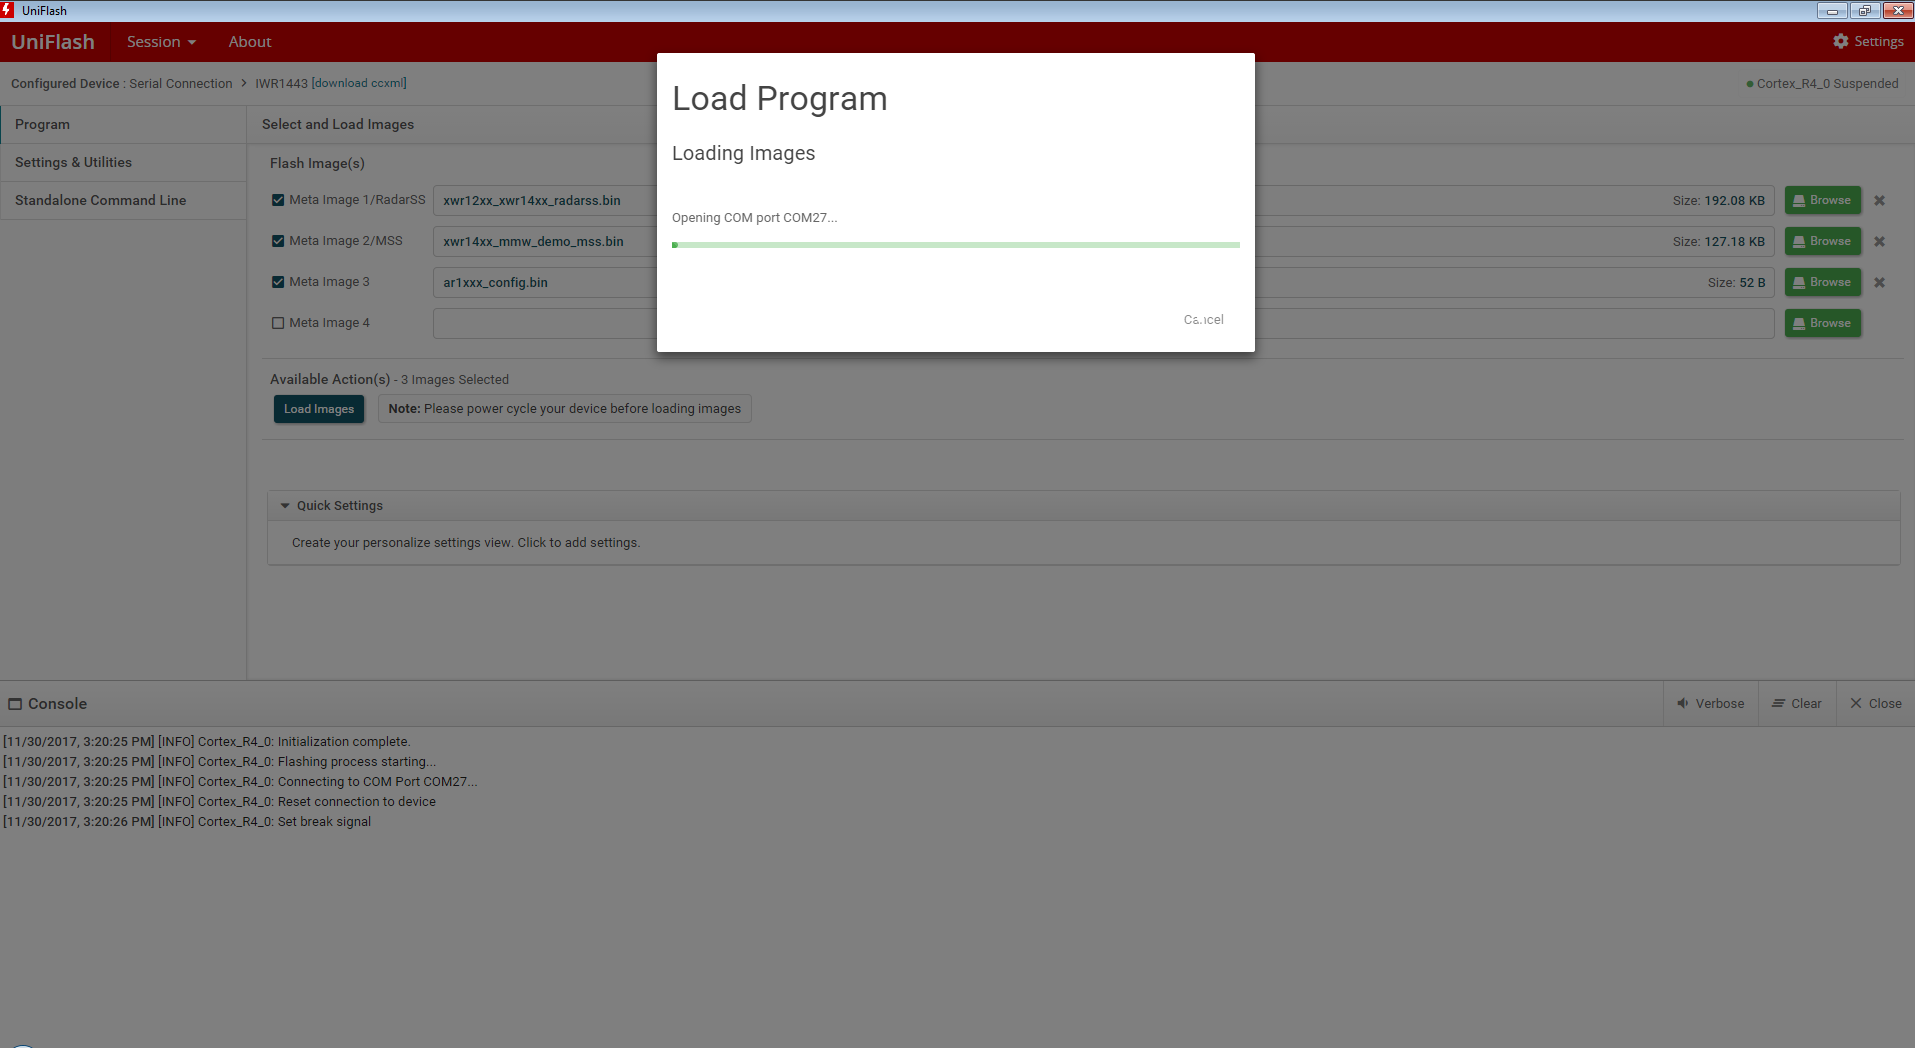Click the 'Opening COM port COM27...' status text
The width and height of the screenshot is (1915, 1048).
[x=754, y=218]
